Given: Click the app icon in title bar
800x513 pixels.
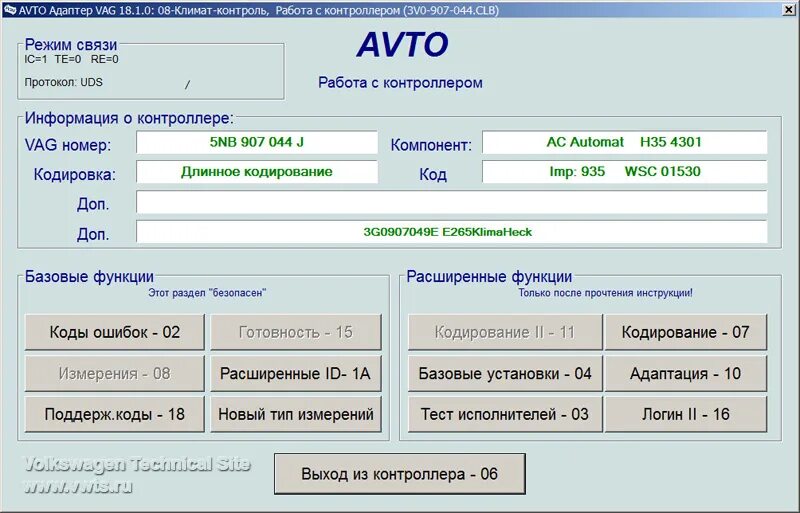Looking at the screenshot, I should [x=9, y=10].
